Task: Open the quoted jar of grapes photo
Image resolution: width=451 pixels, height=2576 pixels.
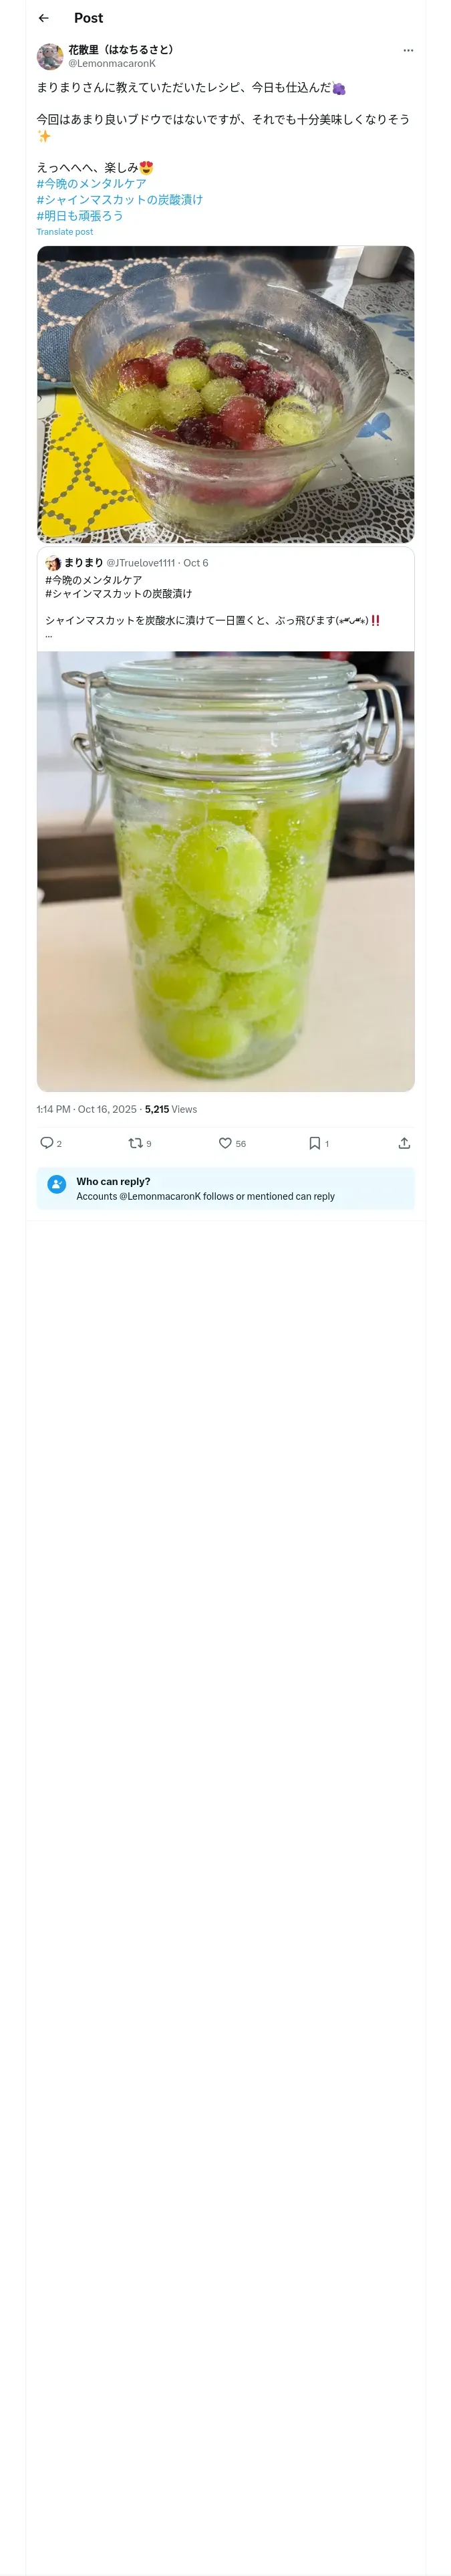Action: pyautogui.click(x=225, y=870)
